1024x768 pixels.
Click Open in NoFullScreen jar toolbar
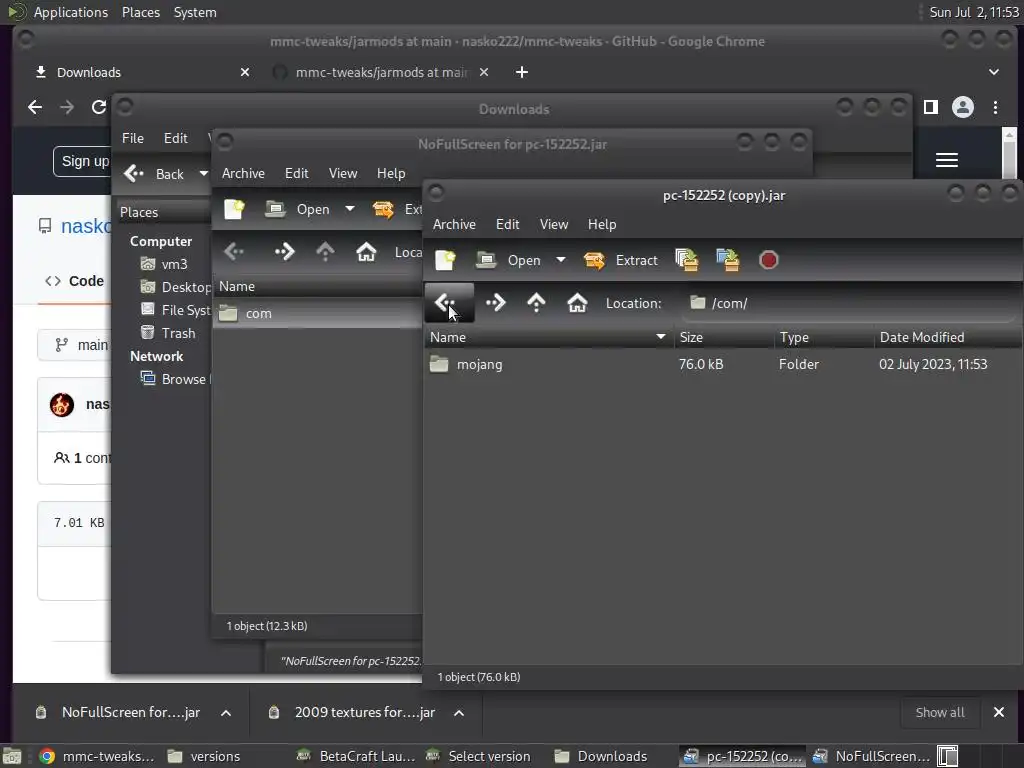point(297,209)
